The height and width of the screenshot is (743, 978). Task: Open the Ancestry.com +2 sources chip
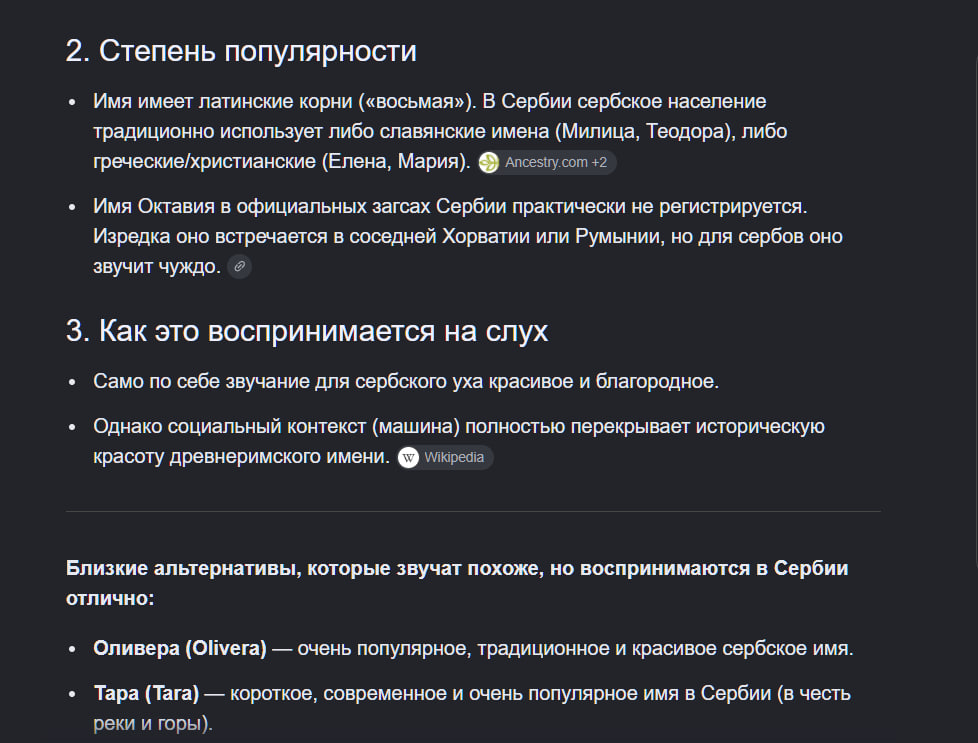coord(547,162)
